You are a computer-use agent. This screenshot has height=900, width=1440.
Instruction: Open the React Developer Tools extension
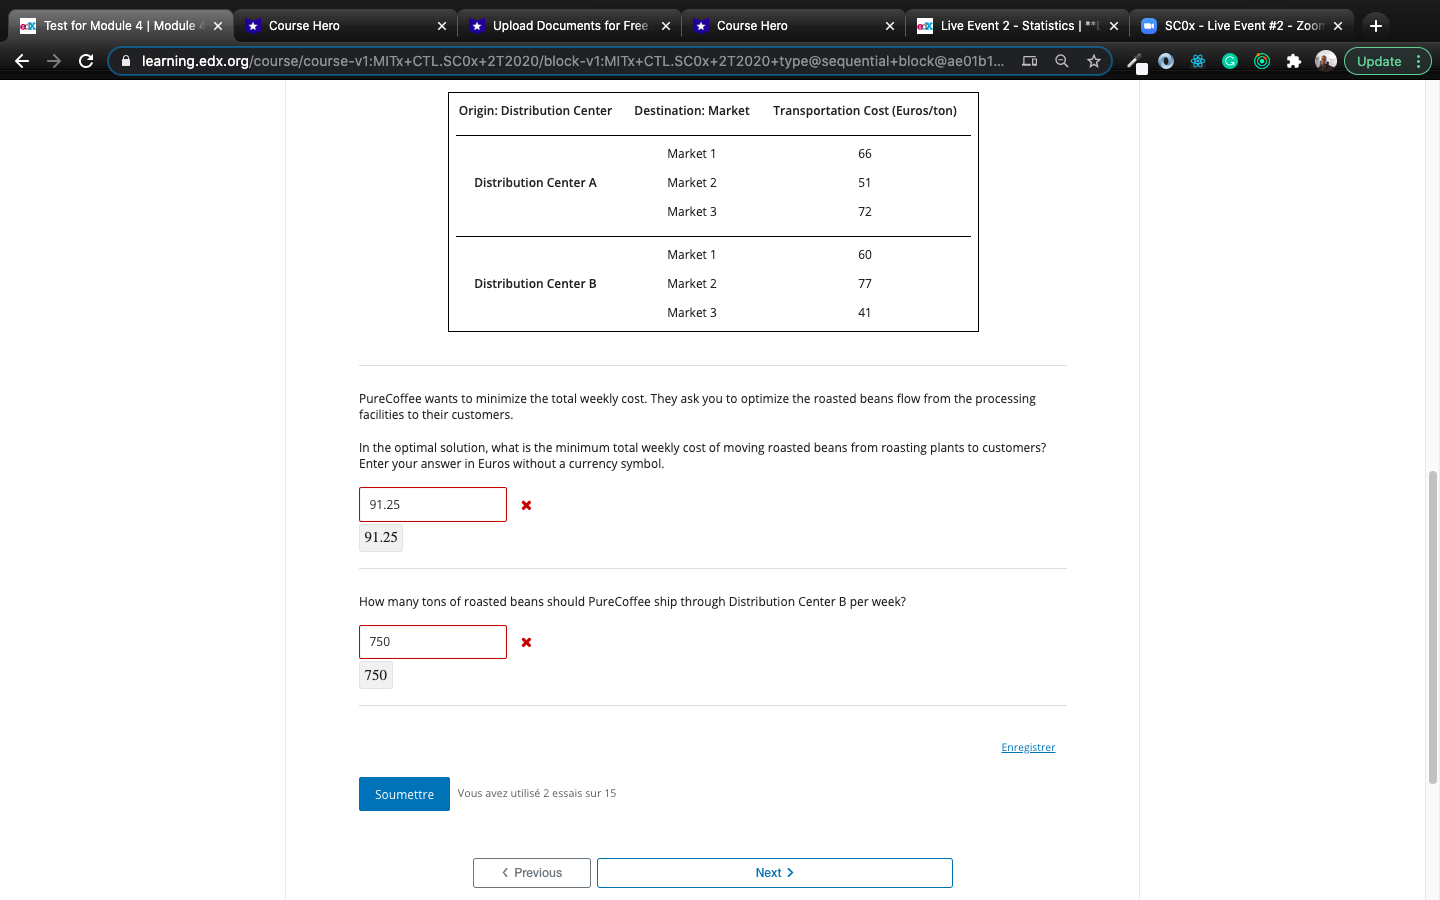point(1197,60)
